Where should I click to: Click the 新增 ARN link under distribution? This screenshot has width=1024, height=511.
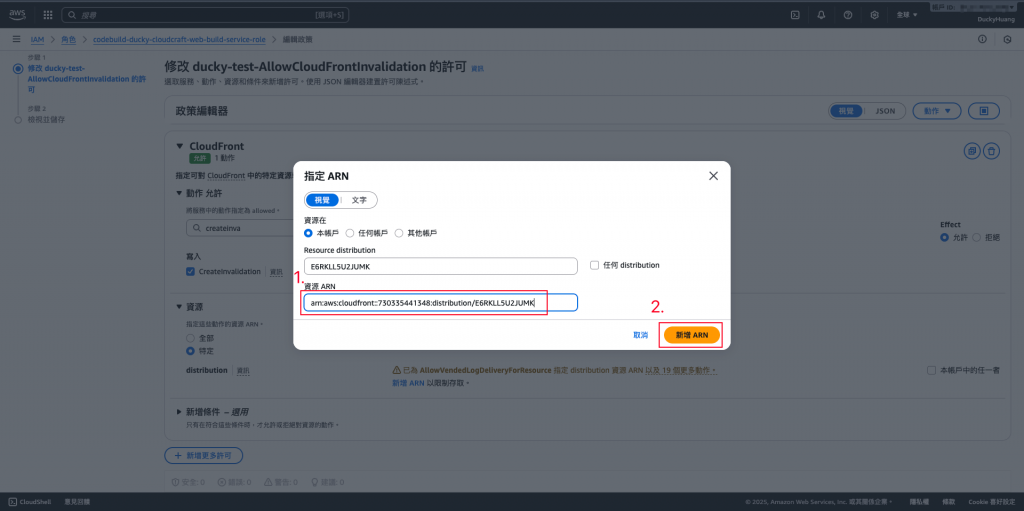point(408,382)
